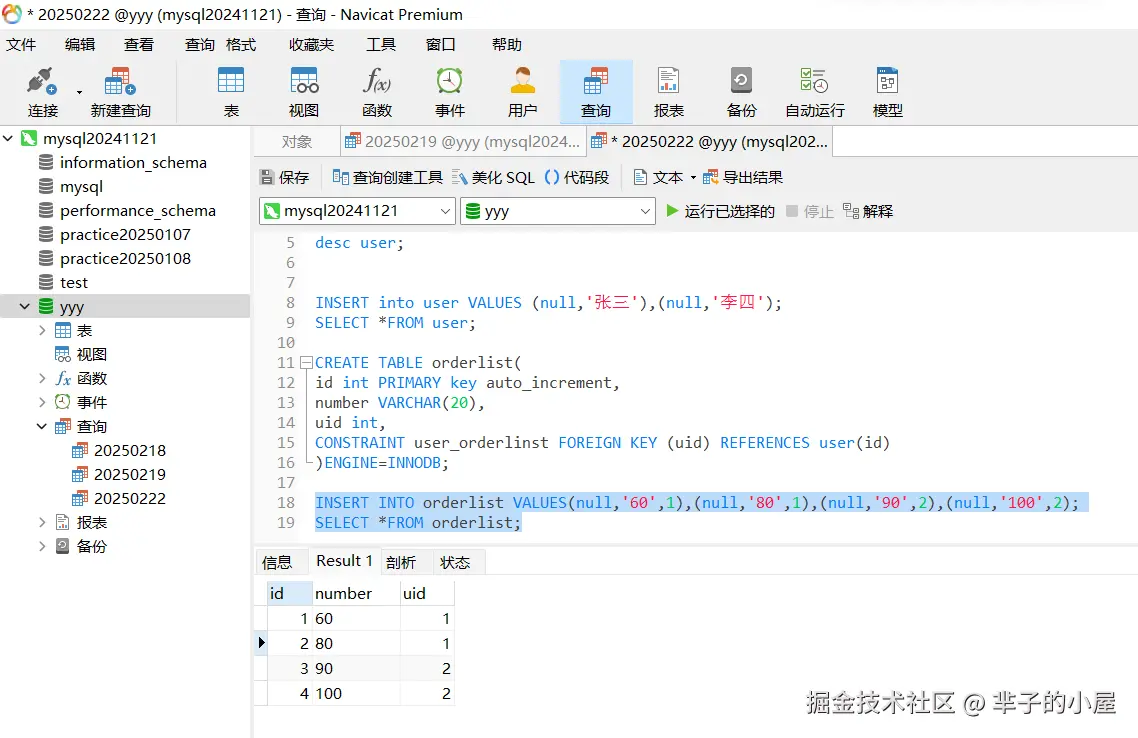The height and width of the screenshot is (738, 1138).
Task: Click the 新建查询 (New Query) toolbar icon
Action: pyautogui.click(x=120, y=91)
